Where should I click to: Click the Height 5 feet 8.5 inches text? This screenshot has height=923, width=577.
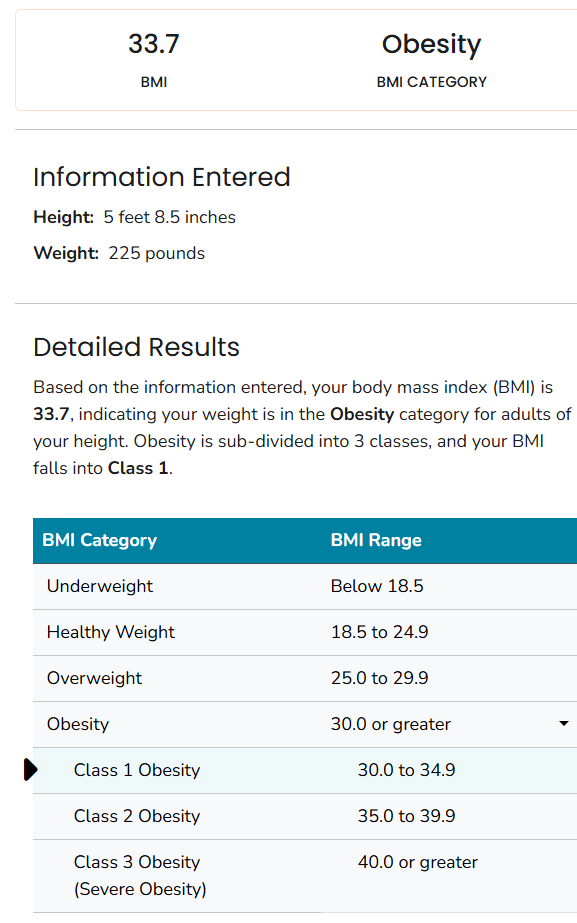(x=135, y=217)
